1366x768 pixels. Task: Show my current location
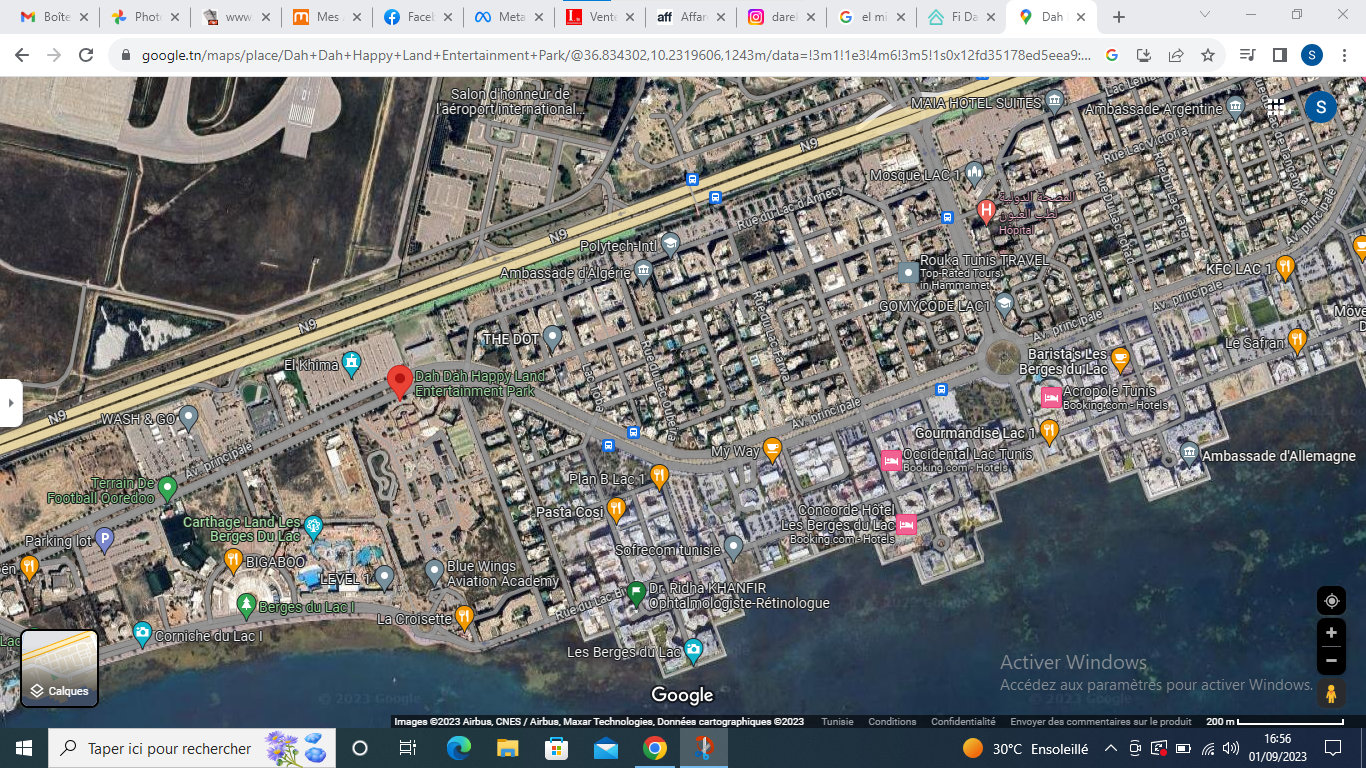coord(1331,601)
